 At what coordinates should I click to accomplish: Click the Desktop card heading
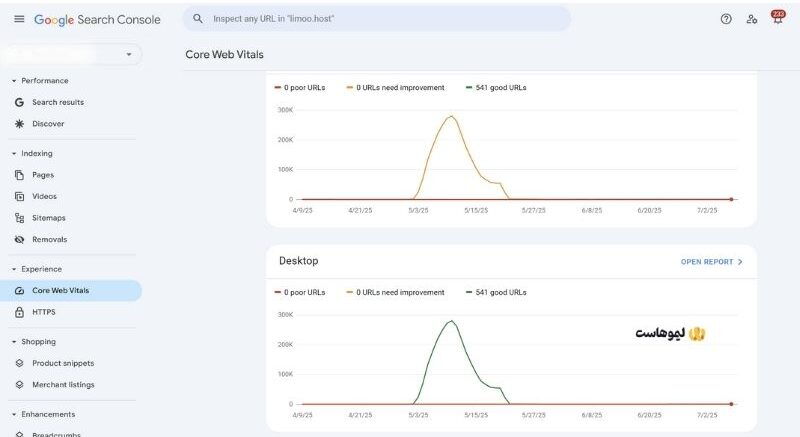pyautogui.click(x=298, y=261)
